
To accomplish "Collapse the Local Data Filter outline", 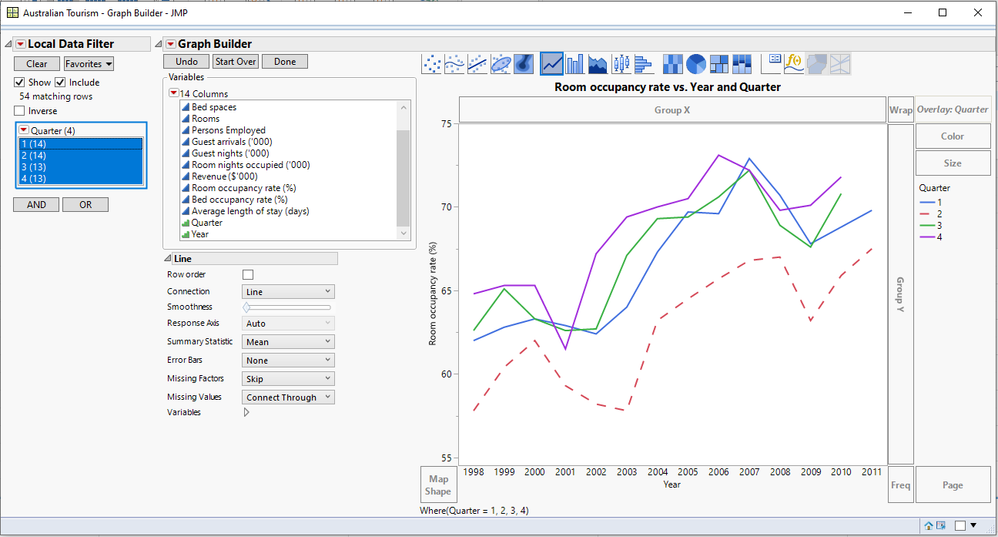I will click(8, 44).
